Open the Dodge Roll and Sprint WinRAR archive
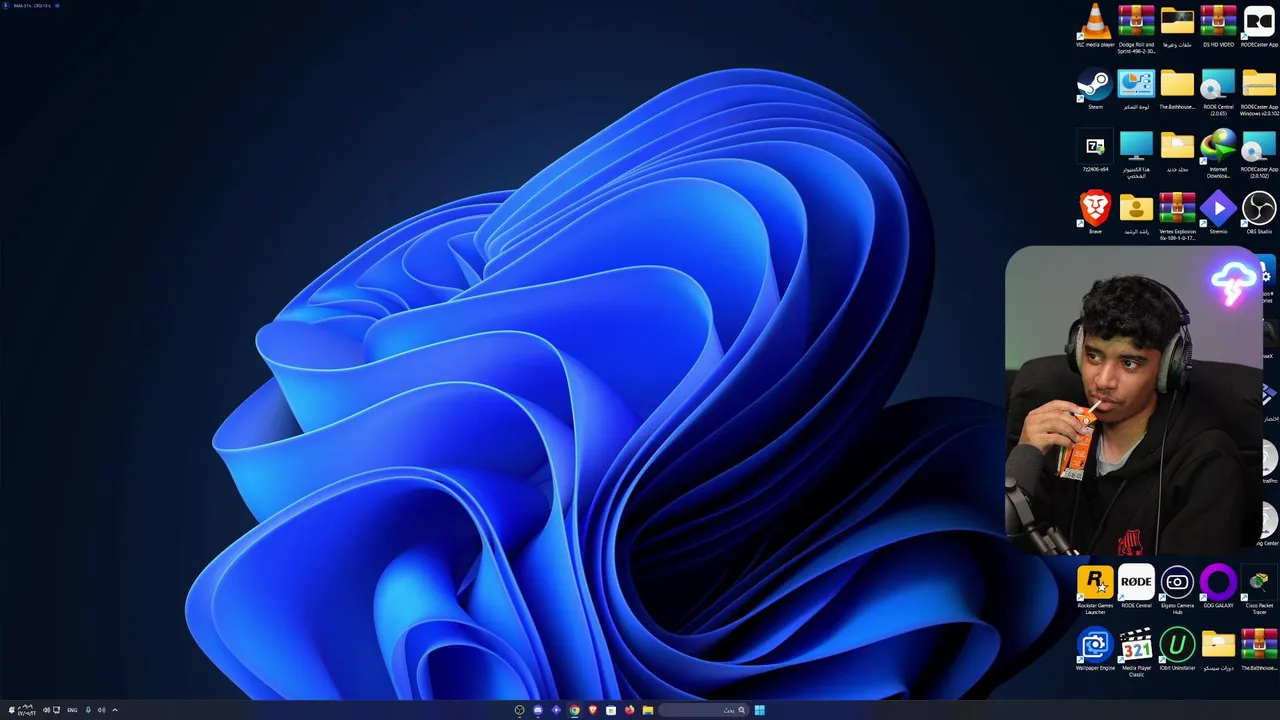1280x720 pixels. (1136, 29)
